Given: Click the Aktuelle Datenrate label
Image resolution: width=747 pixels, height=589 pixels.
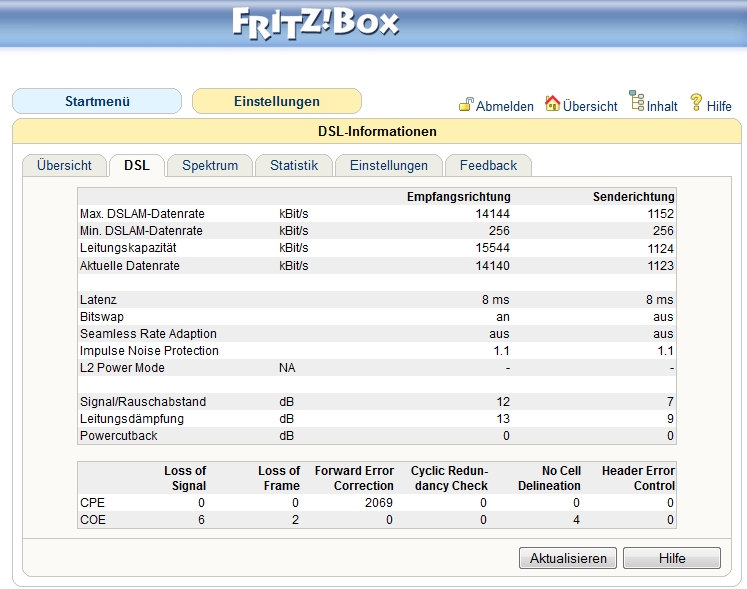Looking at the screenshot, I should click(x=130, y=266).
